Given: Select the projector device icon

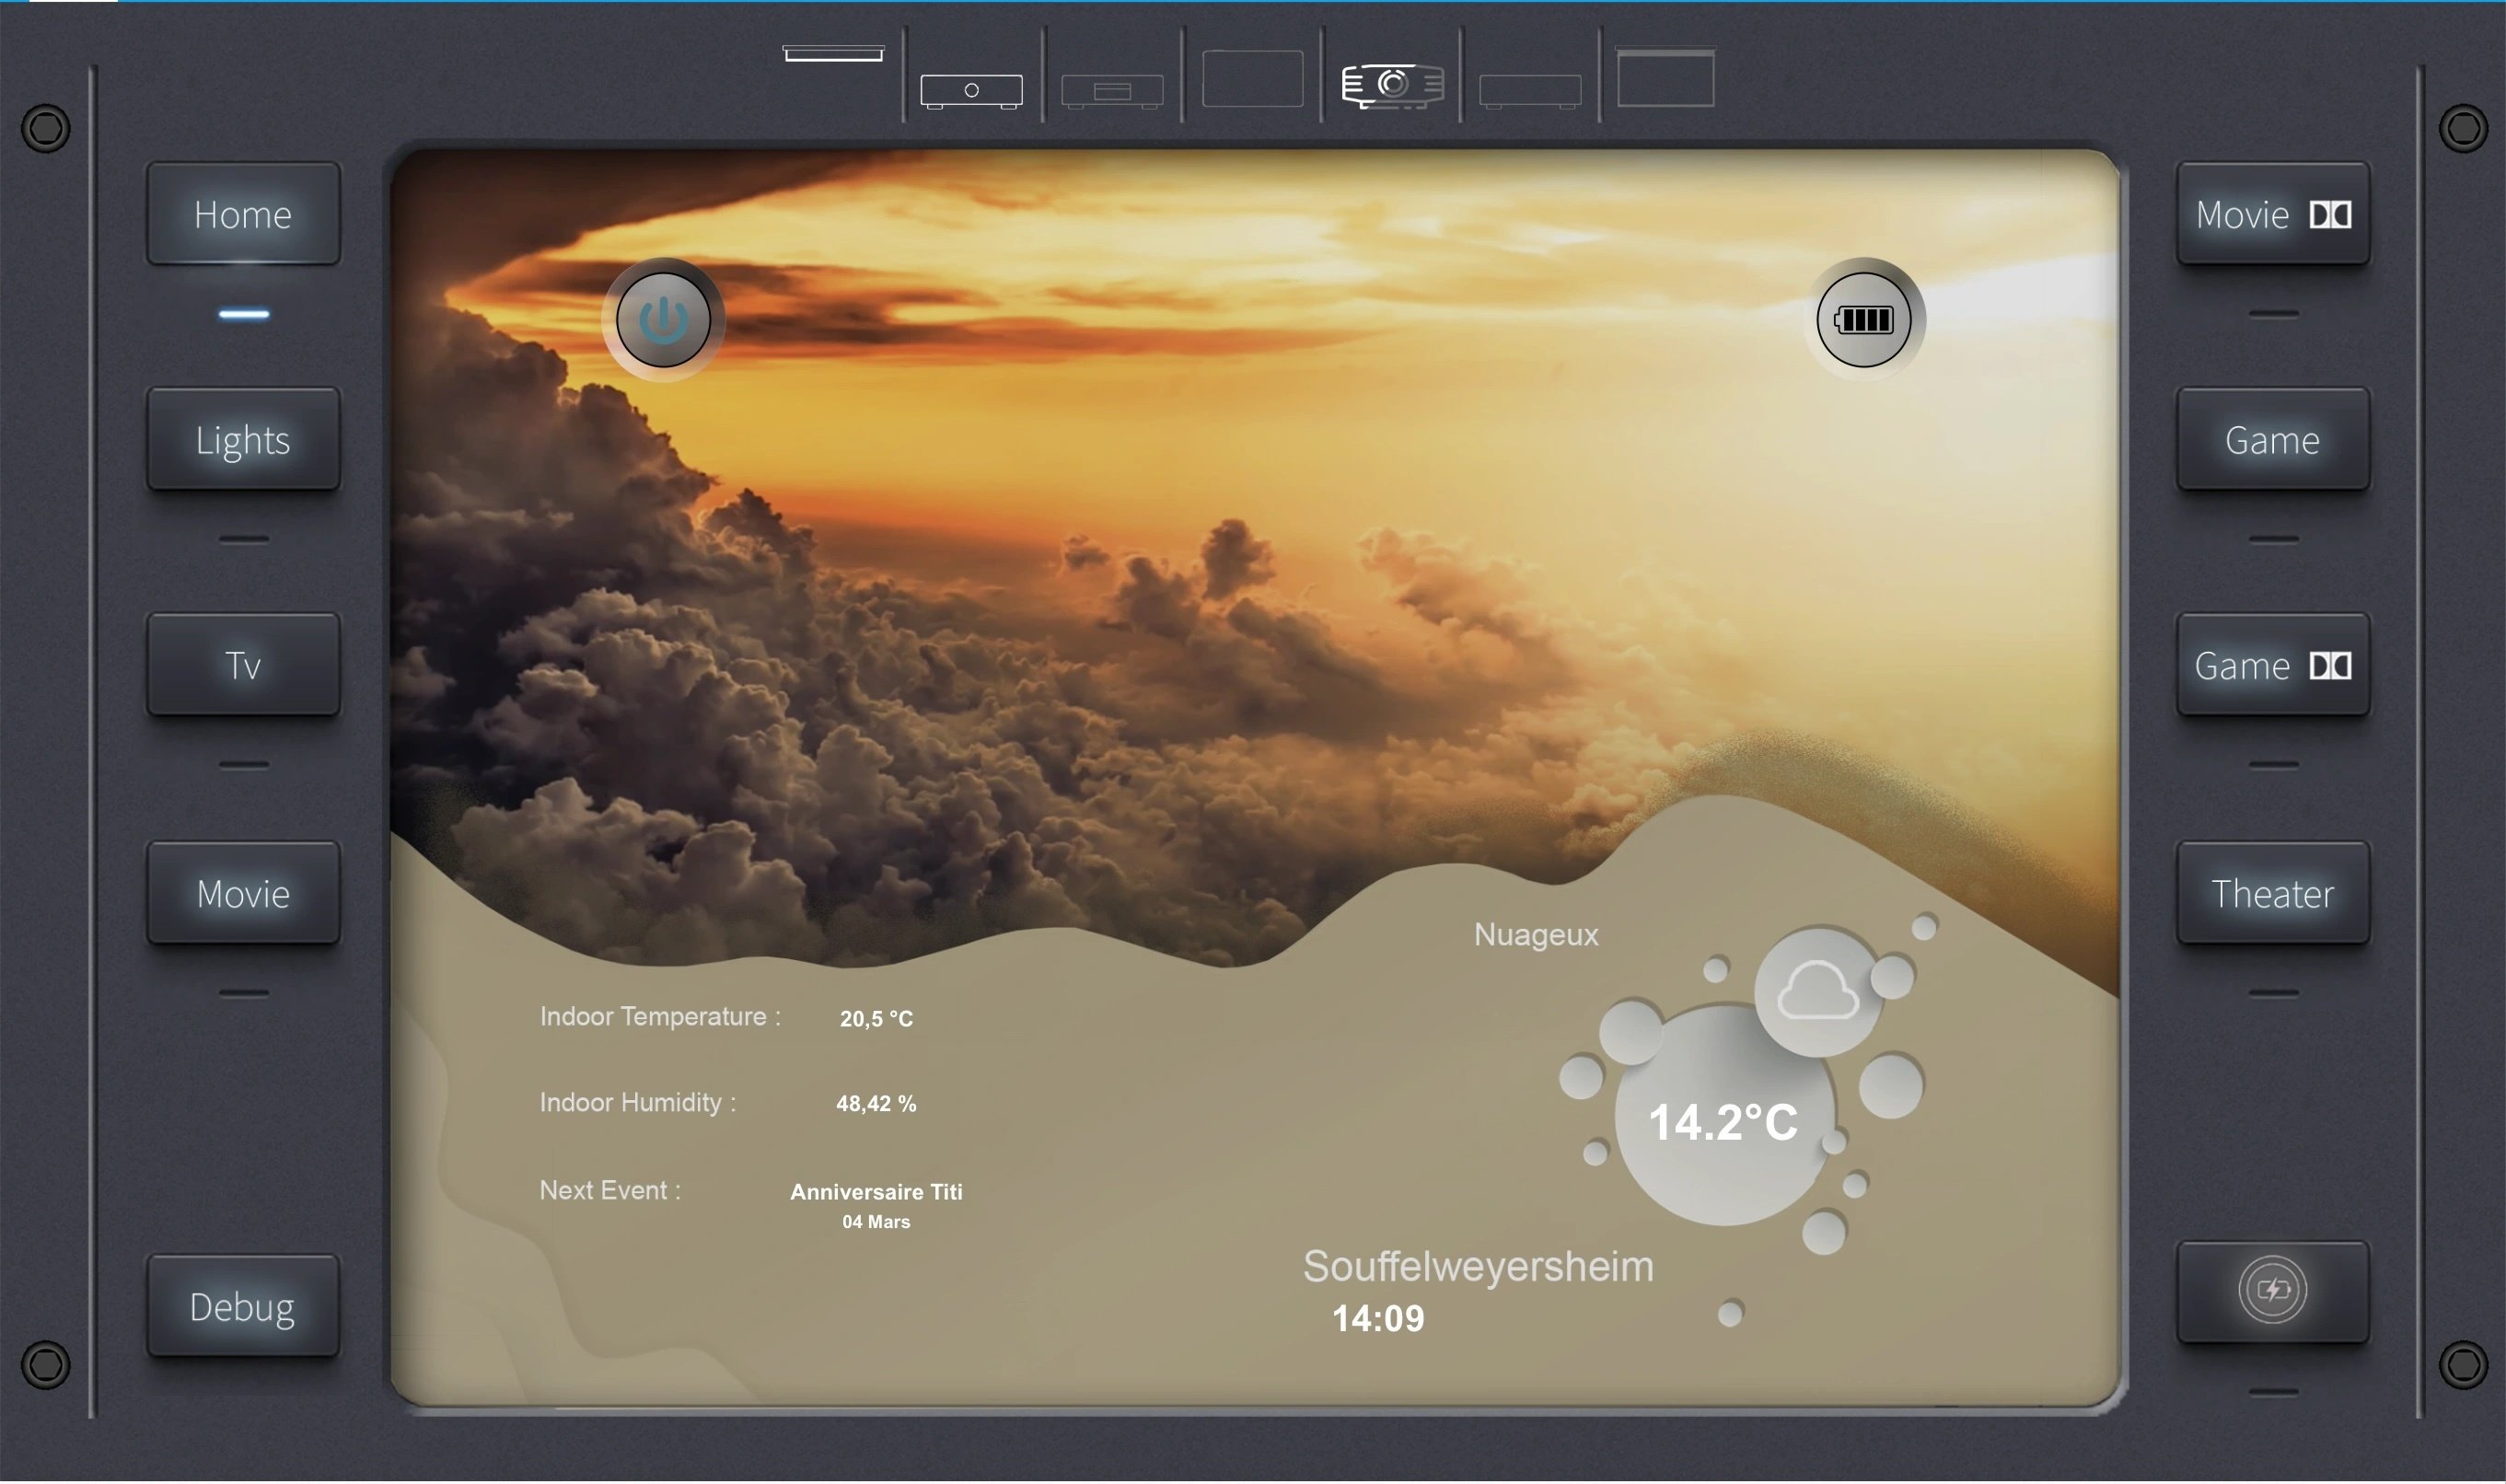Looking at the screenshot, I should (1392, 85).
